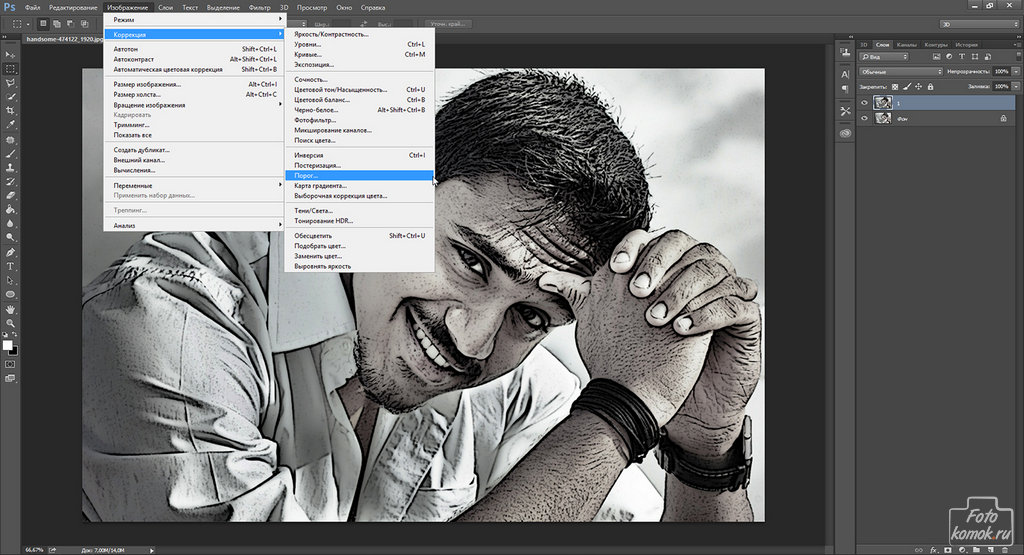Switch to the История tab

tap(967, 45)
